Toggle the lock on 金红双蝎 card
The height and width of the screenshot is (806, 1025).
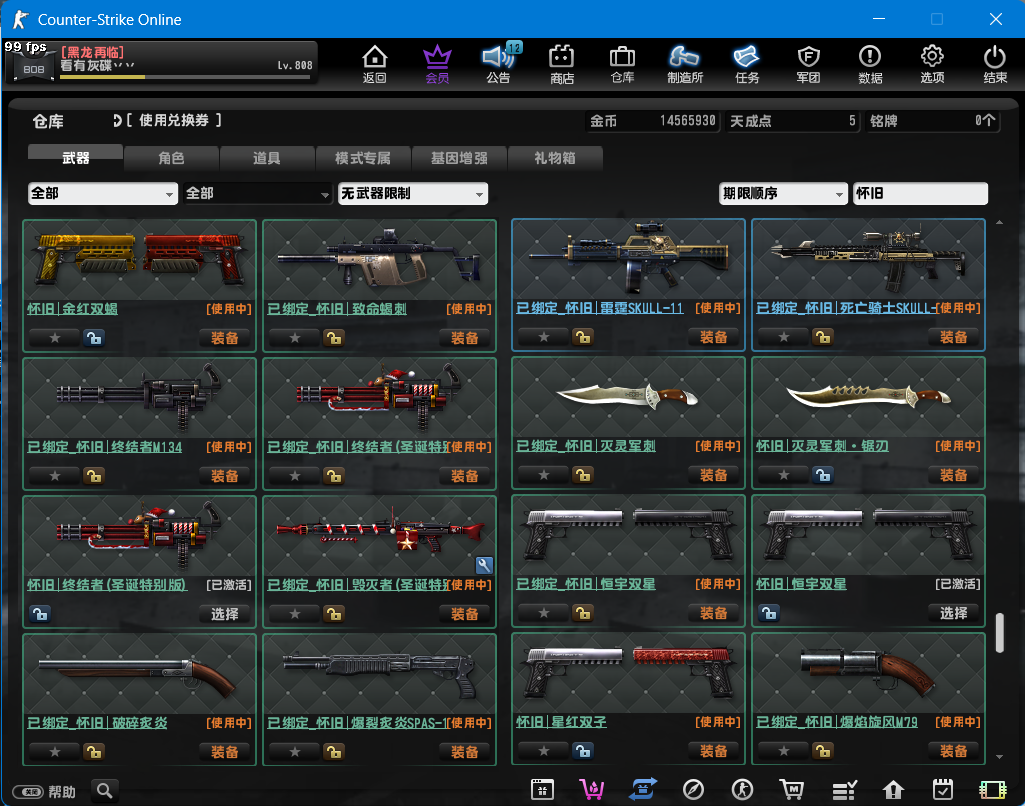(93, 338)
